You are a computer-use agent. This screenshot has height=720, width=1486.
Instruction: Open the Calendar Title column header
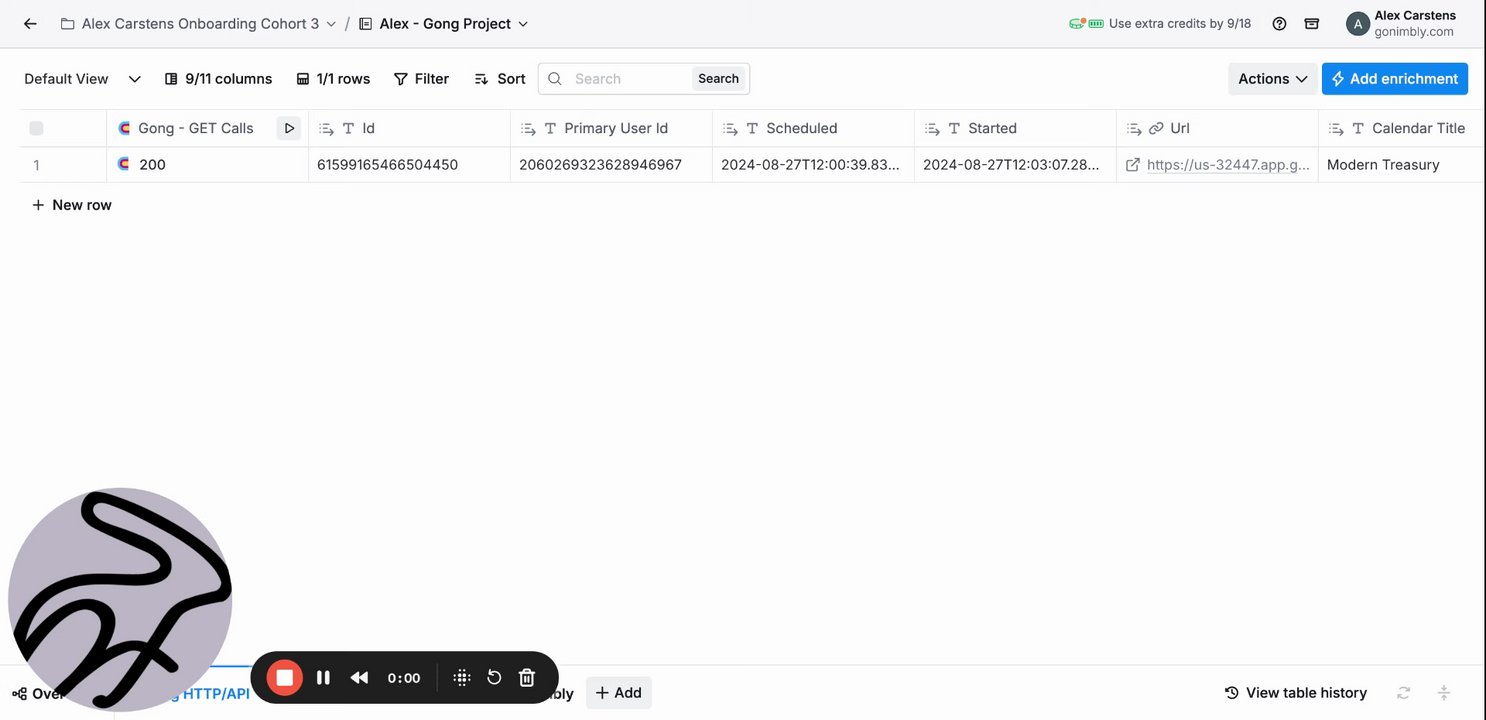(x=1402, y=128)
